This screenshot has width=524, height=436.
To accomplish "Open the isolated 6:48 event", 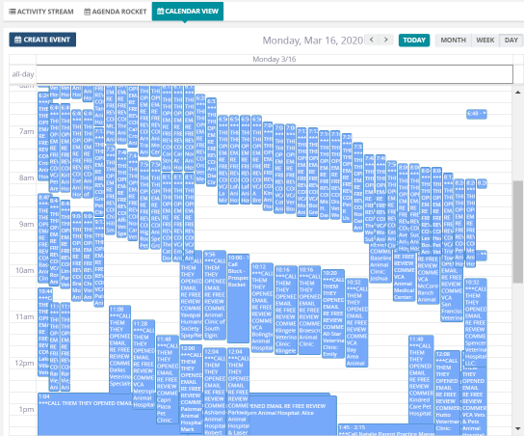I will [476, 114].
